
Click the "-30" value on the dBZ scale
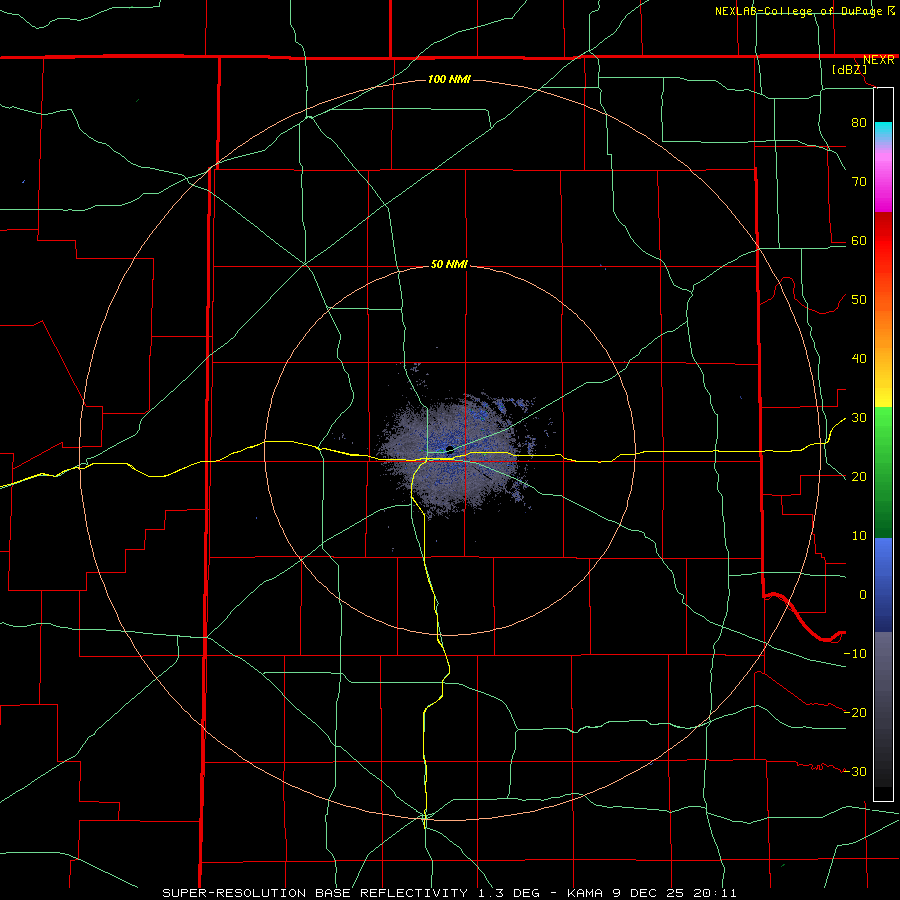click(x=855, y=771)
